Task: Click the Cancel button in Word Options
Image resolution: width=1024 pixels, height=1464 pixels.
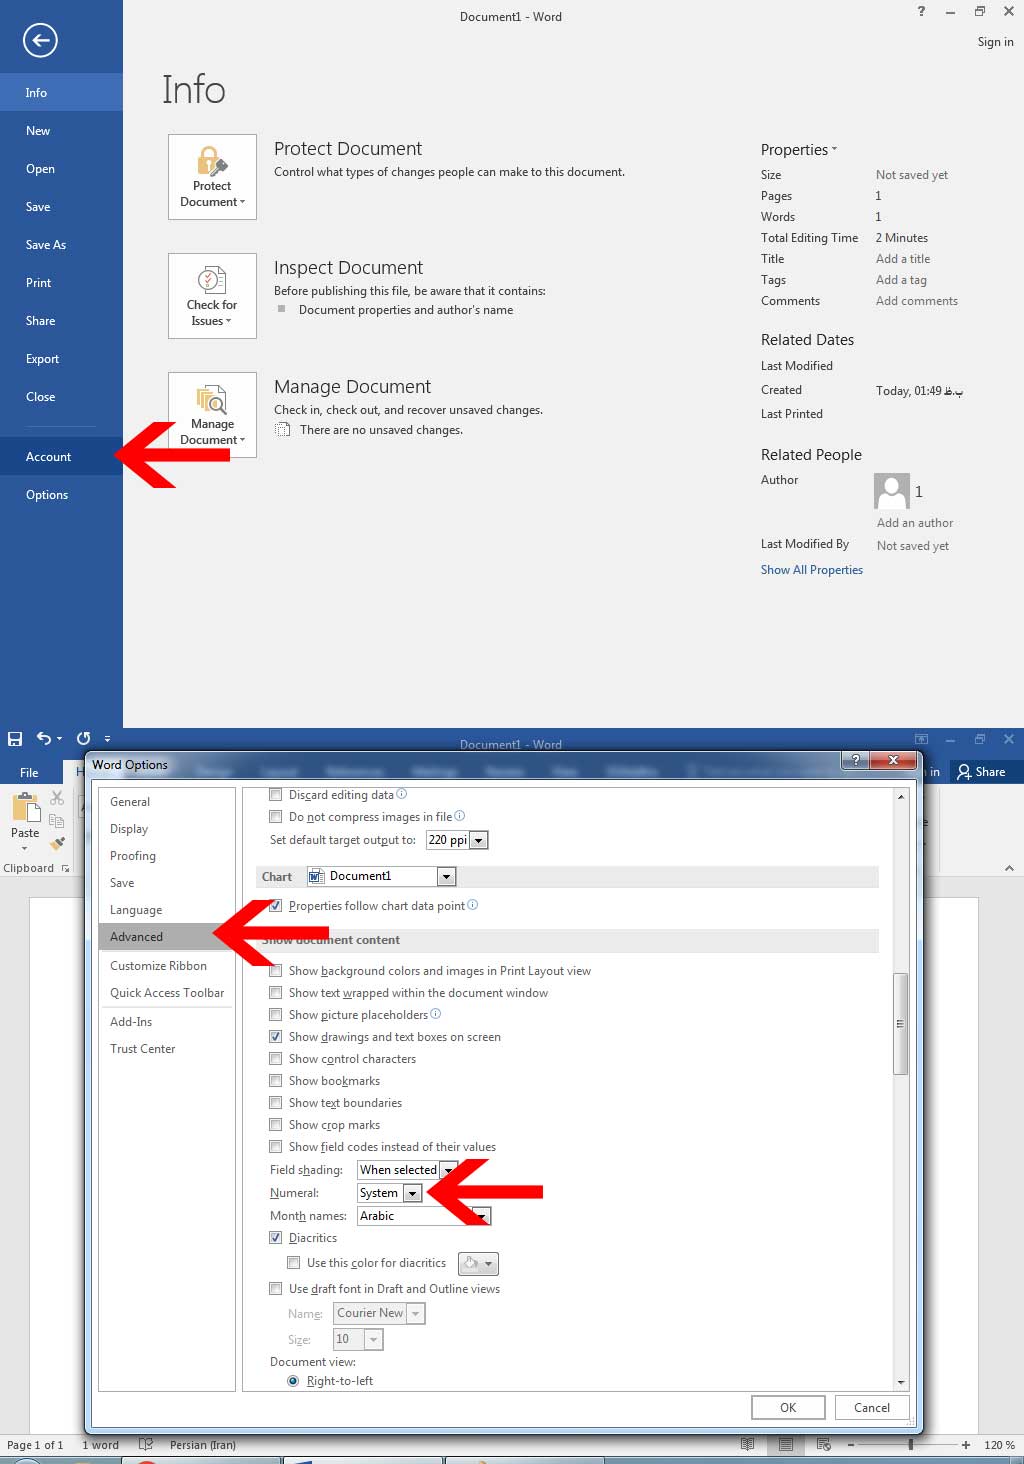Action: (872, 1407)
